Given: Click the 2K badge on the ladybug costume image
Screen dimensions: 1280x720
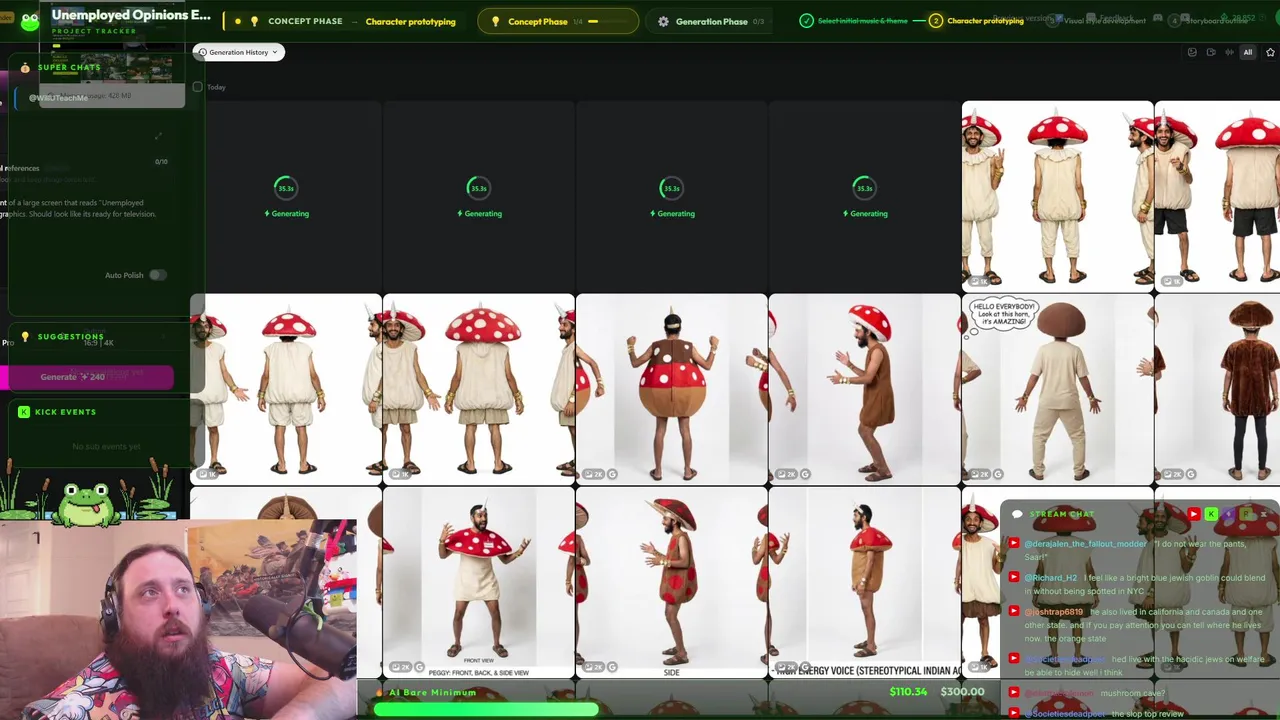Looking at the screenshot, I should 593,474.
